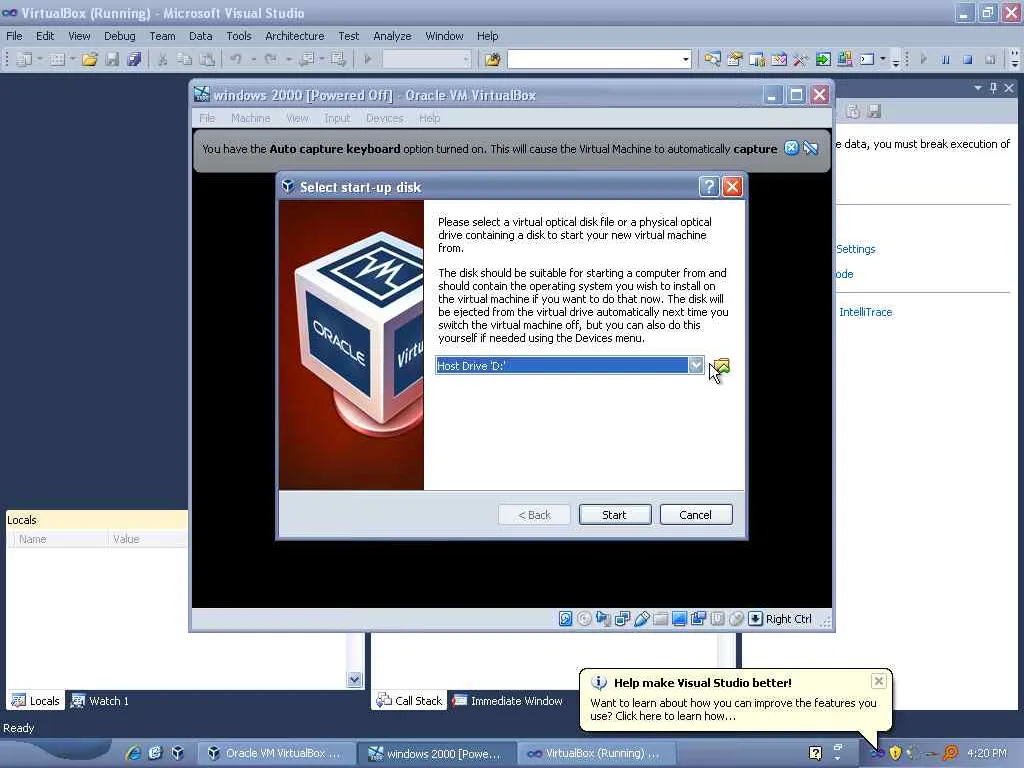
Task: Click the Properties Window icon in Visual Studio toolbar
Action: pos(735,59)
